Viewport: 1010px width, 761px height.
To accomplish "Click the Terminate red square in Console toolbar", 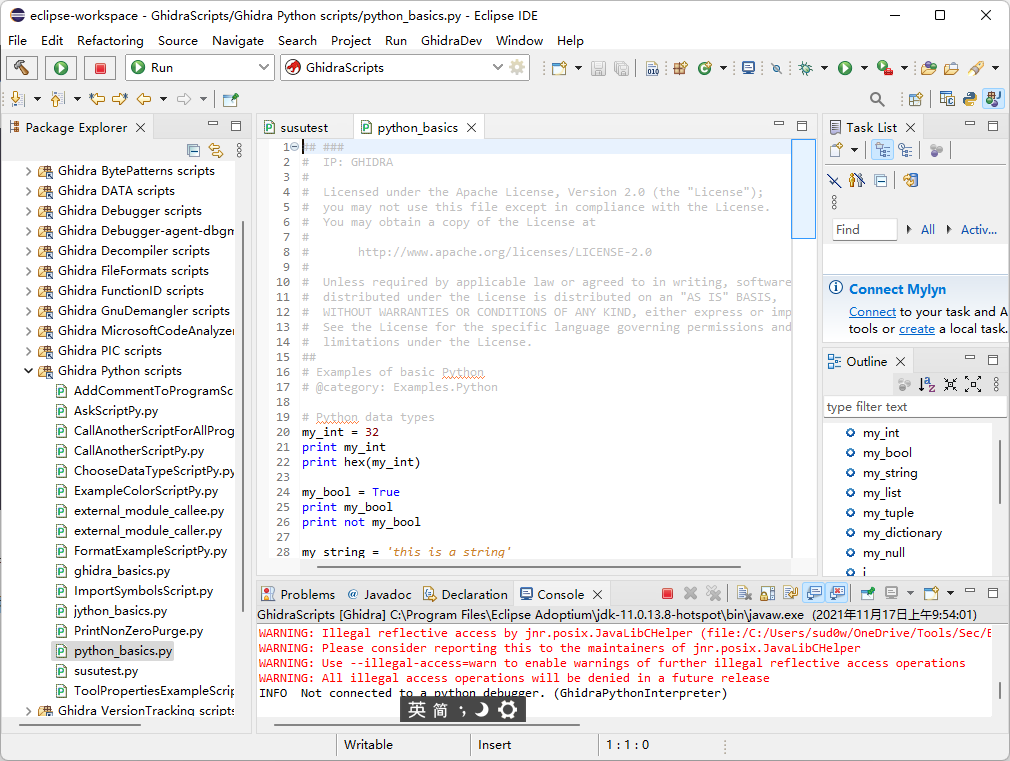I will 667,593.
